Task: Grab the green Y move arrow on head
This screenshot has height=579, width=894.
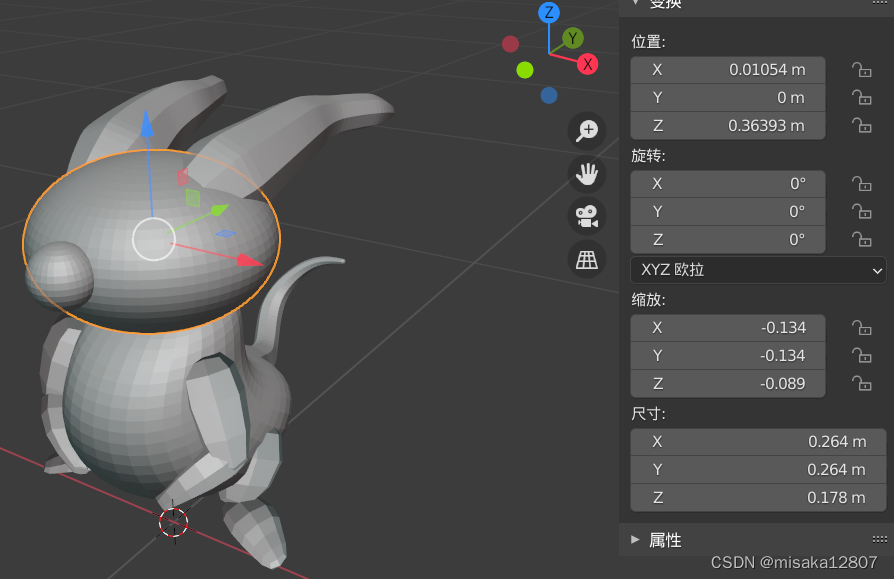Action: pyautogui.click(x=220, y=210)
